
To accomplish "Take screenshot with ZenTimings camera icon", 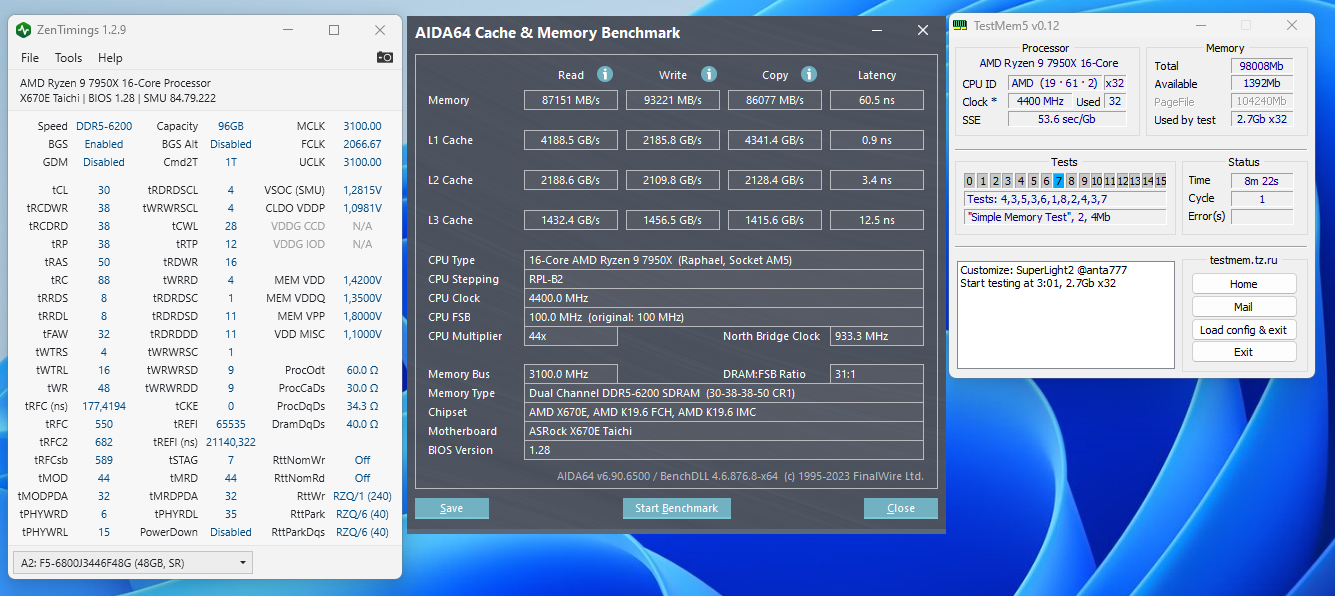I will click(x=384, y=58).
